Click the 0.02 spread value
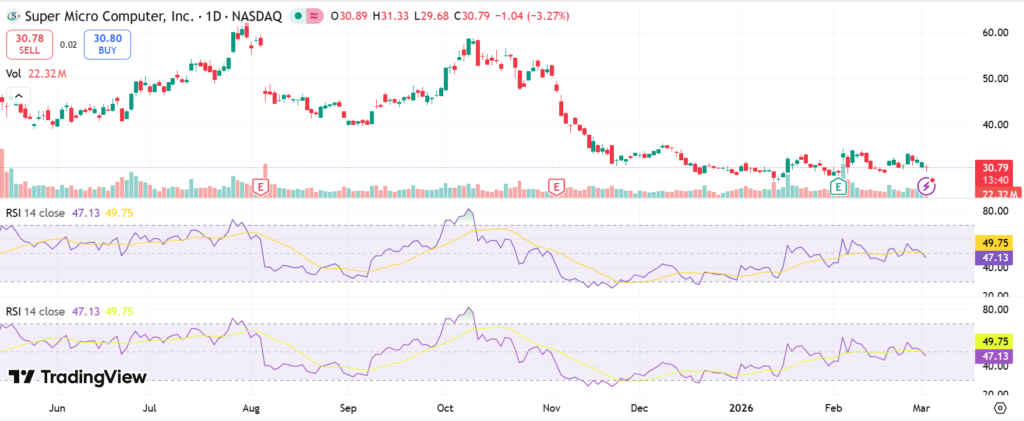 click(68, 44)
